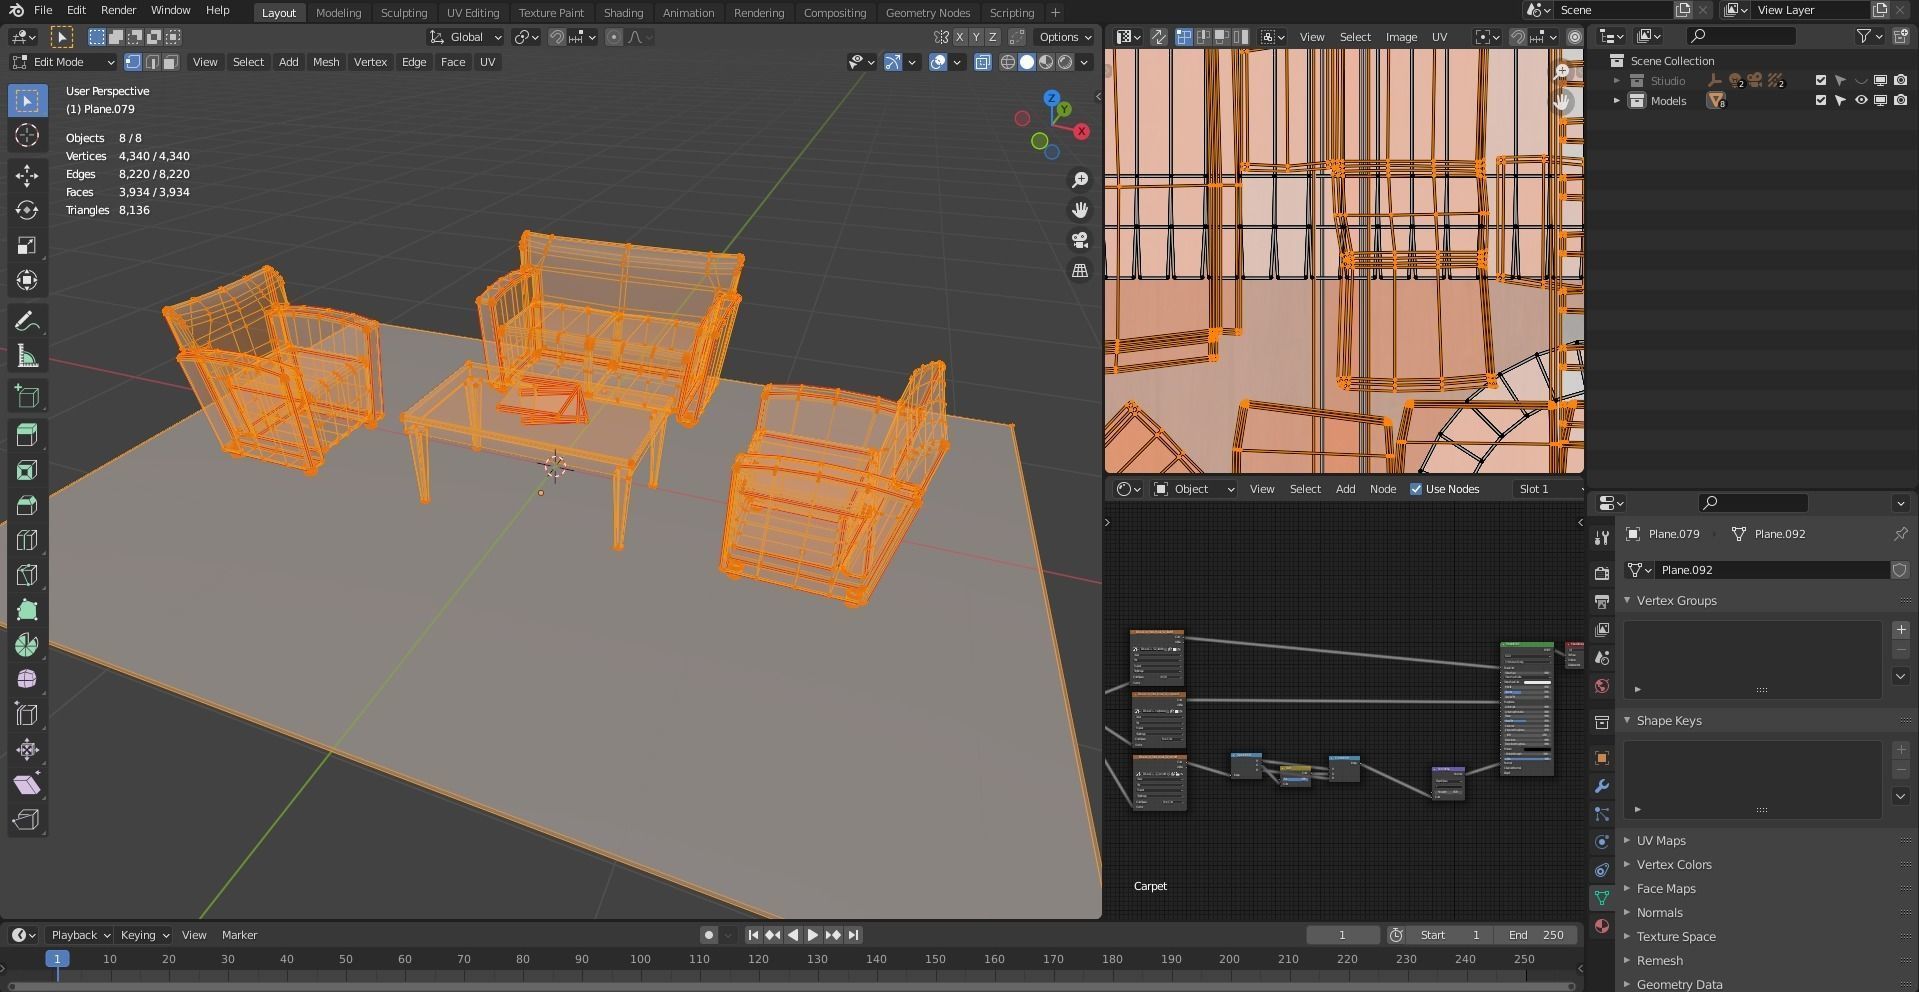Open the File menu
The image size is (1919, 992).
click(x=43, y=10)
